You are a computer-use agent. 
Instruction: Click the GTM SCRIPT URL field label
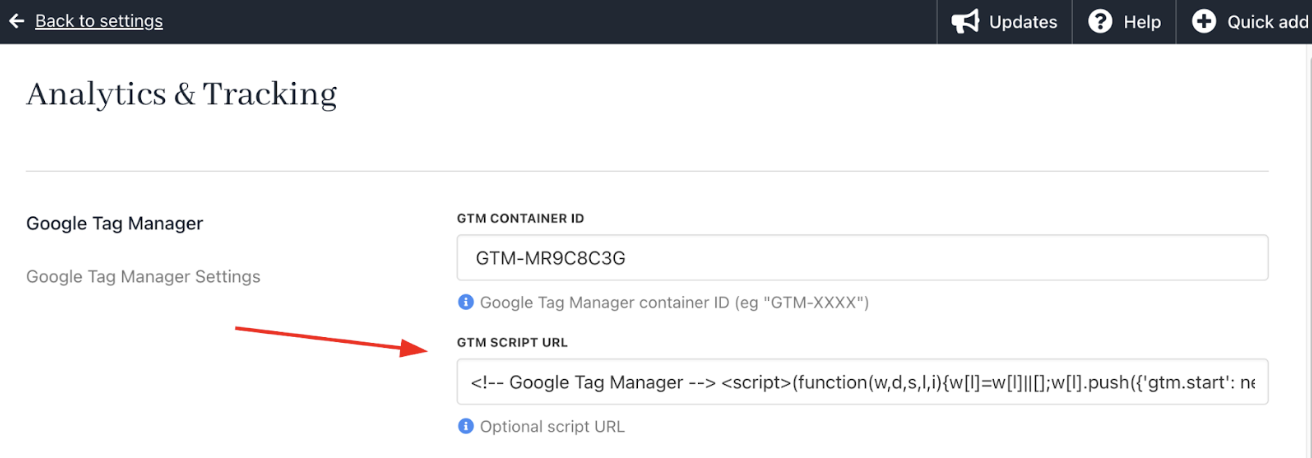pos(512,342)
